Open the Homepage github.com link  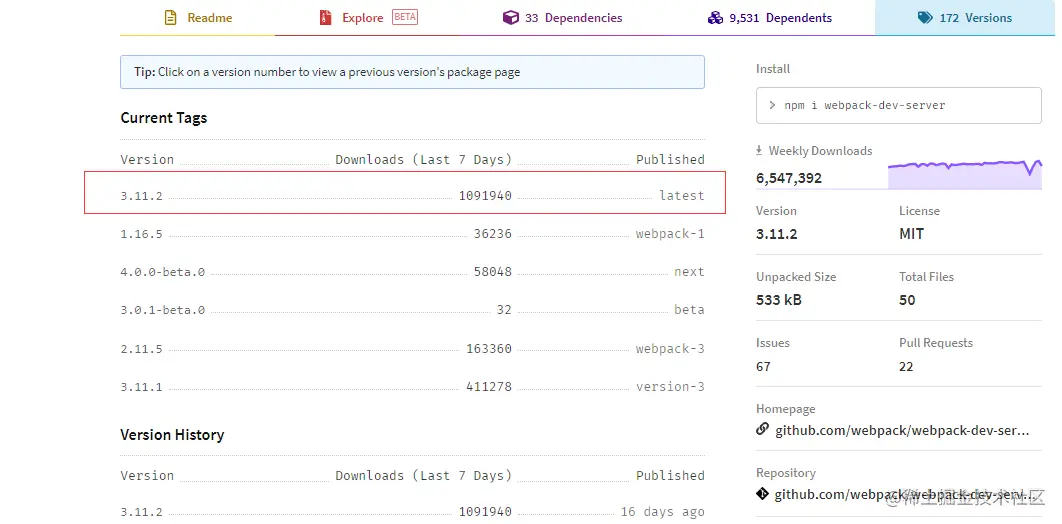click(x=902, y=431)
